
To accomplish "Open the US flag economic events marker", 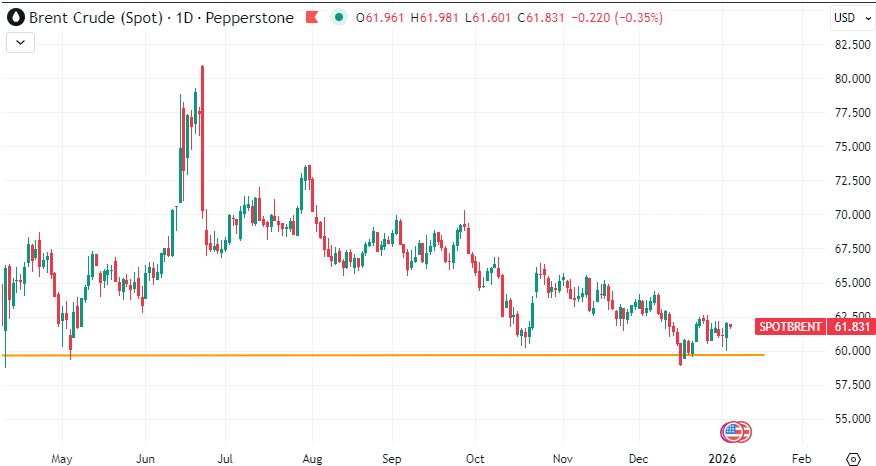I will (x=735, y=432).
